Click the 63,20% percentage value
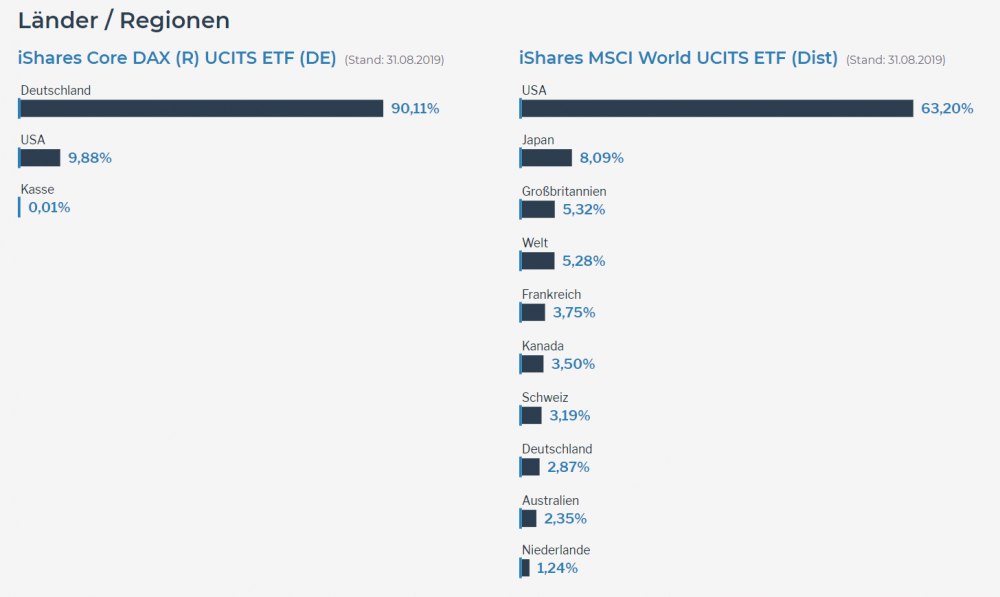Image resolution: width=1000 pixels, height=597 pixels. (x=947, y=108)
